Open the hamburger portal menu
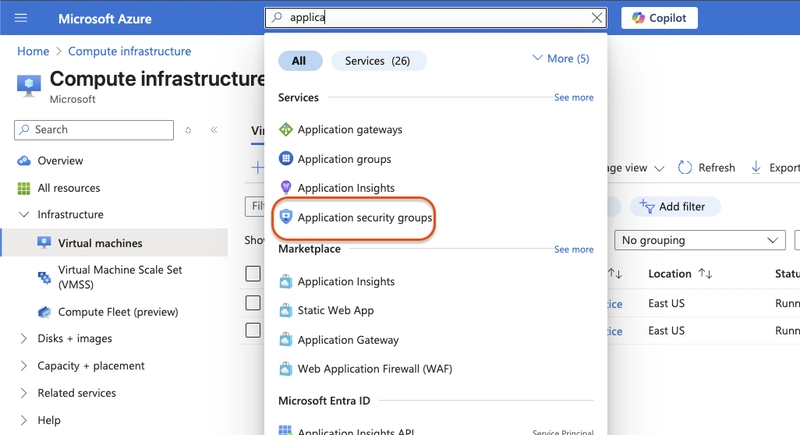Screen dimensions: 800x435 (21, 18)
